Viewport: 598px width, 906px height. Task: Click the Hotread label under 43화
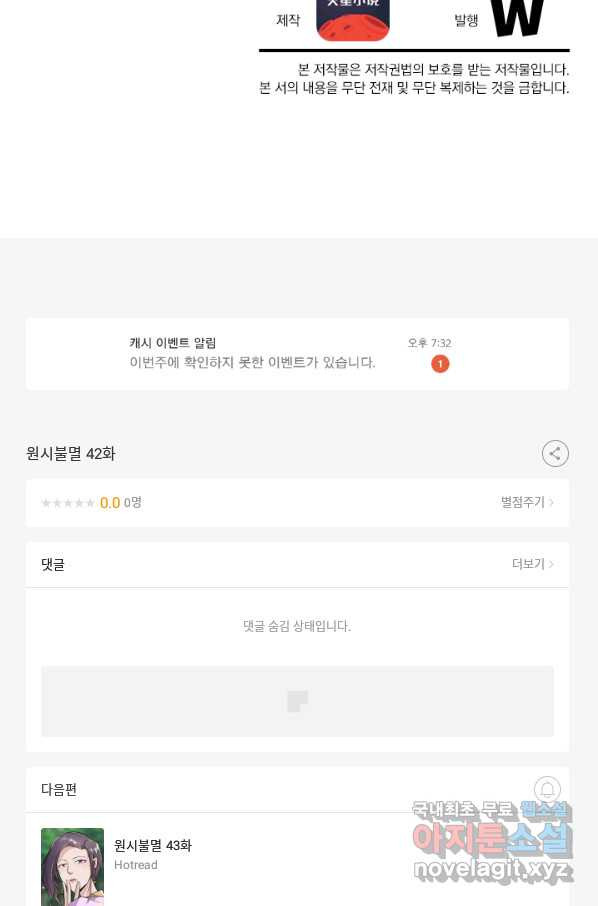(x=136, y=865)
